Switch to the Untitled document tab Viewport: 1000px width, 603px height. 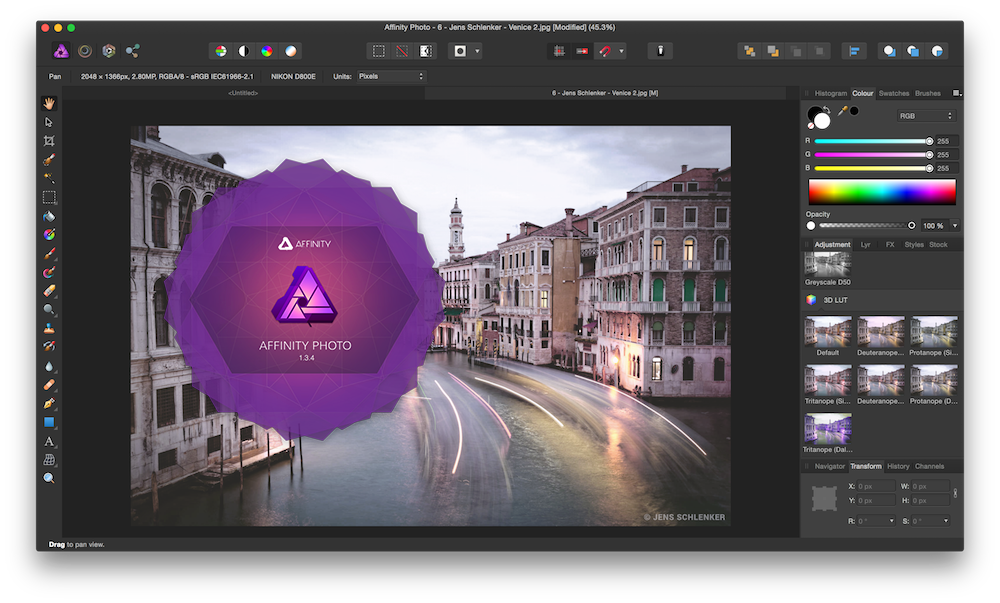243,93
